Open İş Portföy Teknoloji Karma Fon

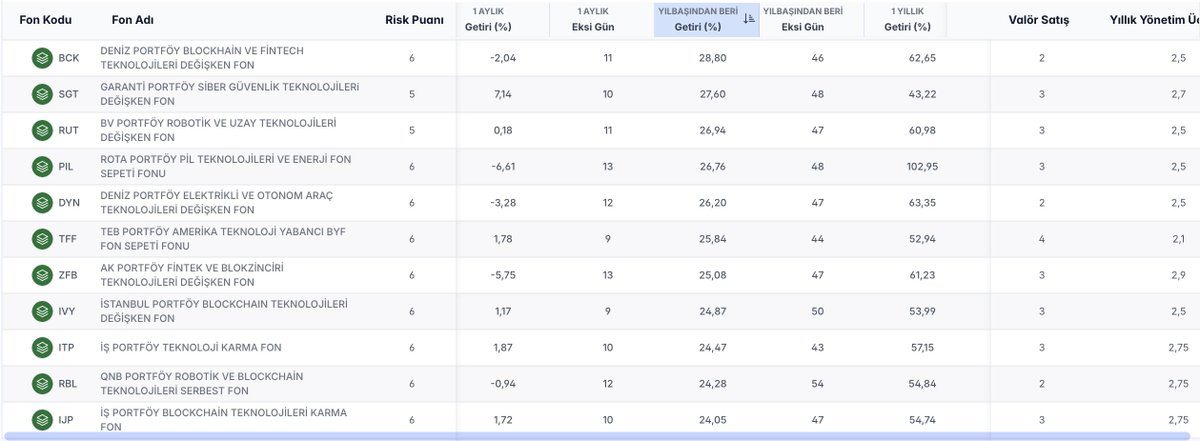coord(191,347)
